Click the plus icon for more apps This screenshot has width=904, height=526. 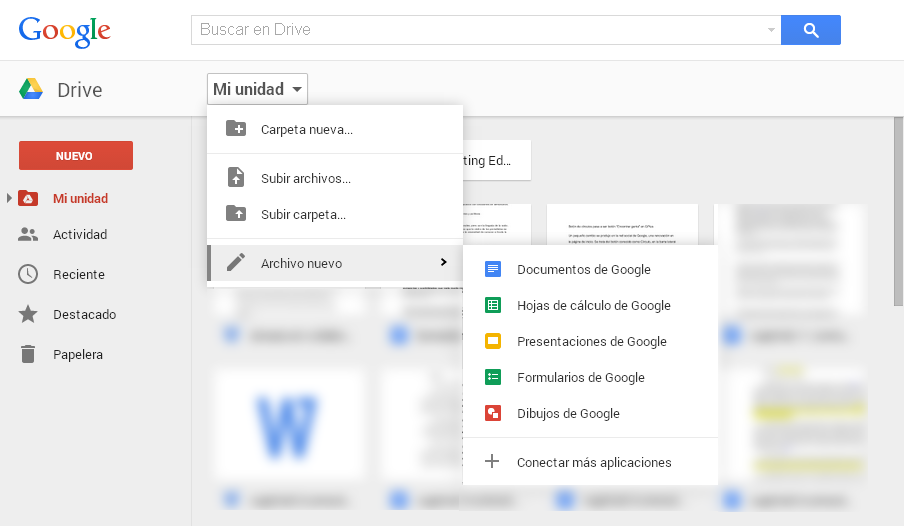pyautogui.click(x=492, y=461)
